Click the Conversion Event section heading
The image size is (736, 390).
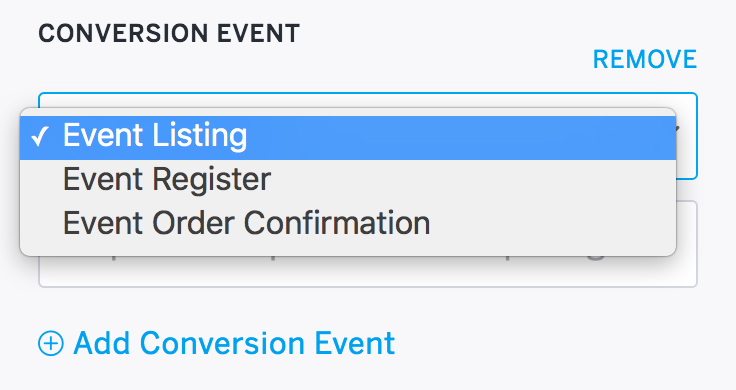(169, 34)
